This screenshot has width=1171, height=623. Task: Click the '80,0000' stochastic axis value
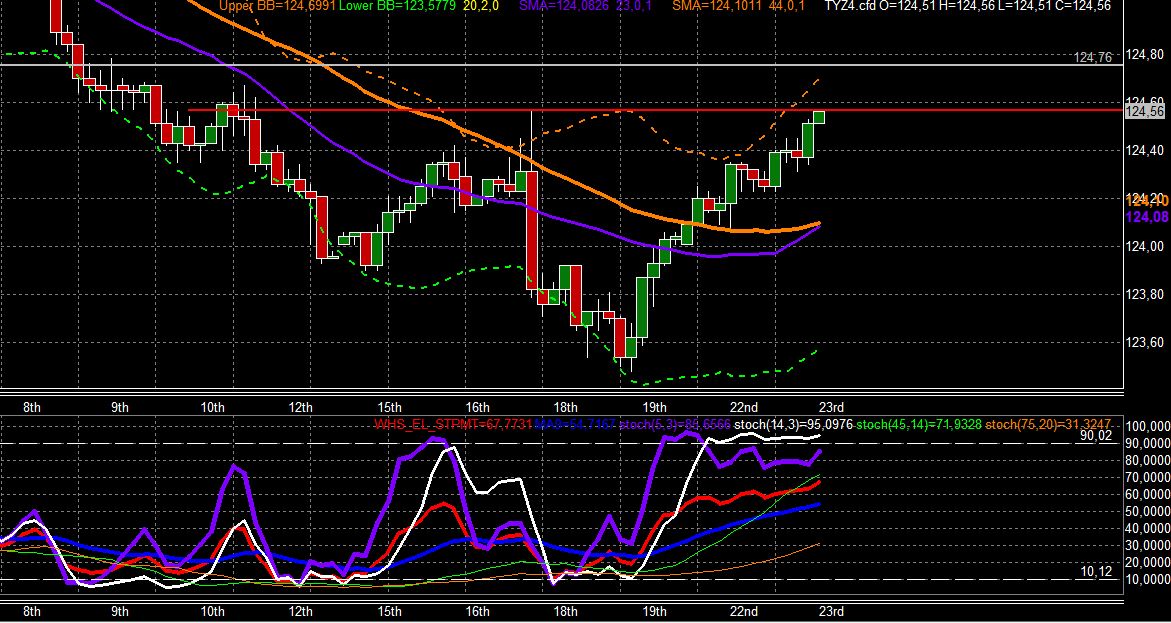pos(1146,460)
